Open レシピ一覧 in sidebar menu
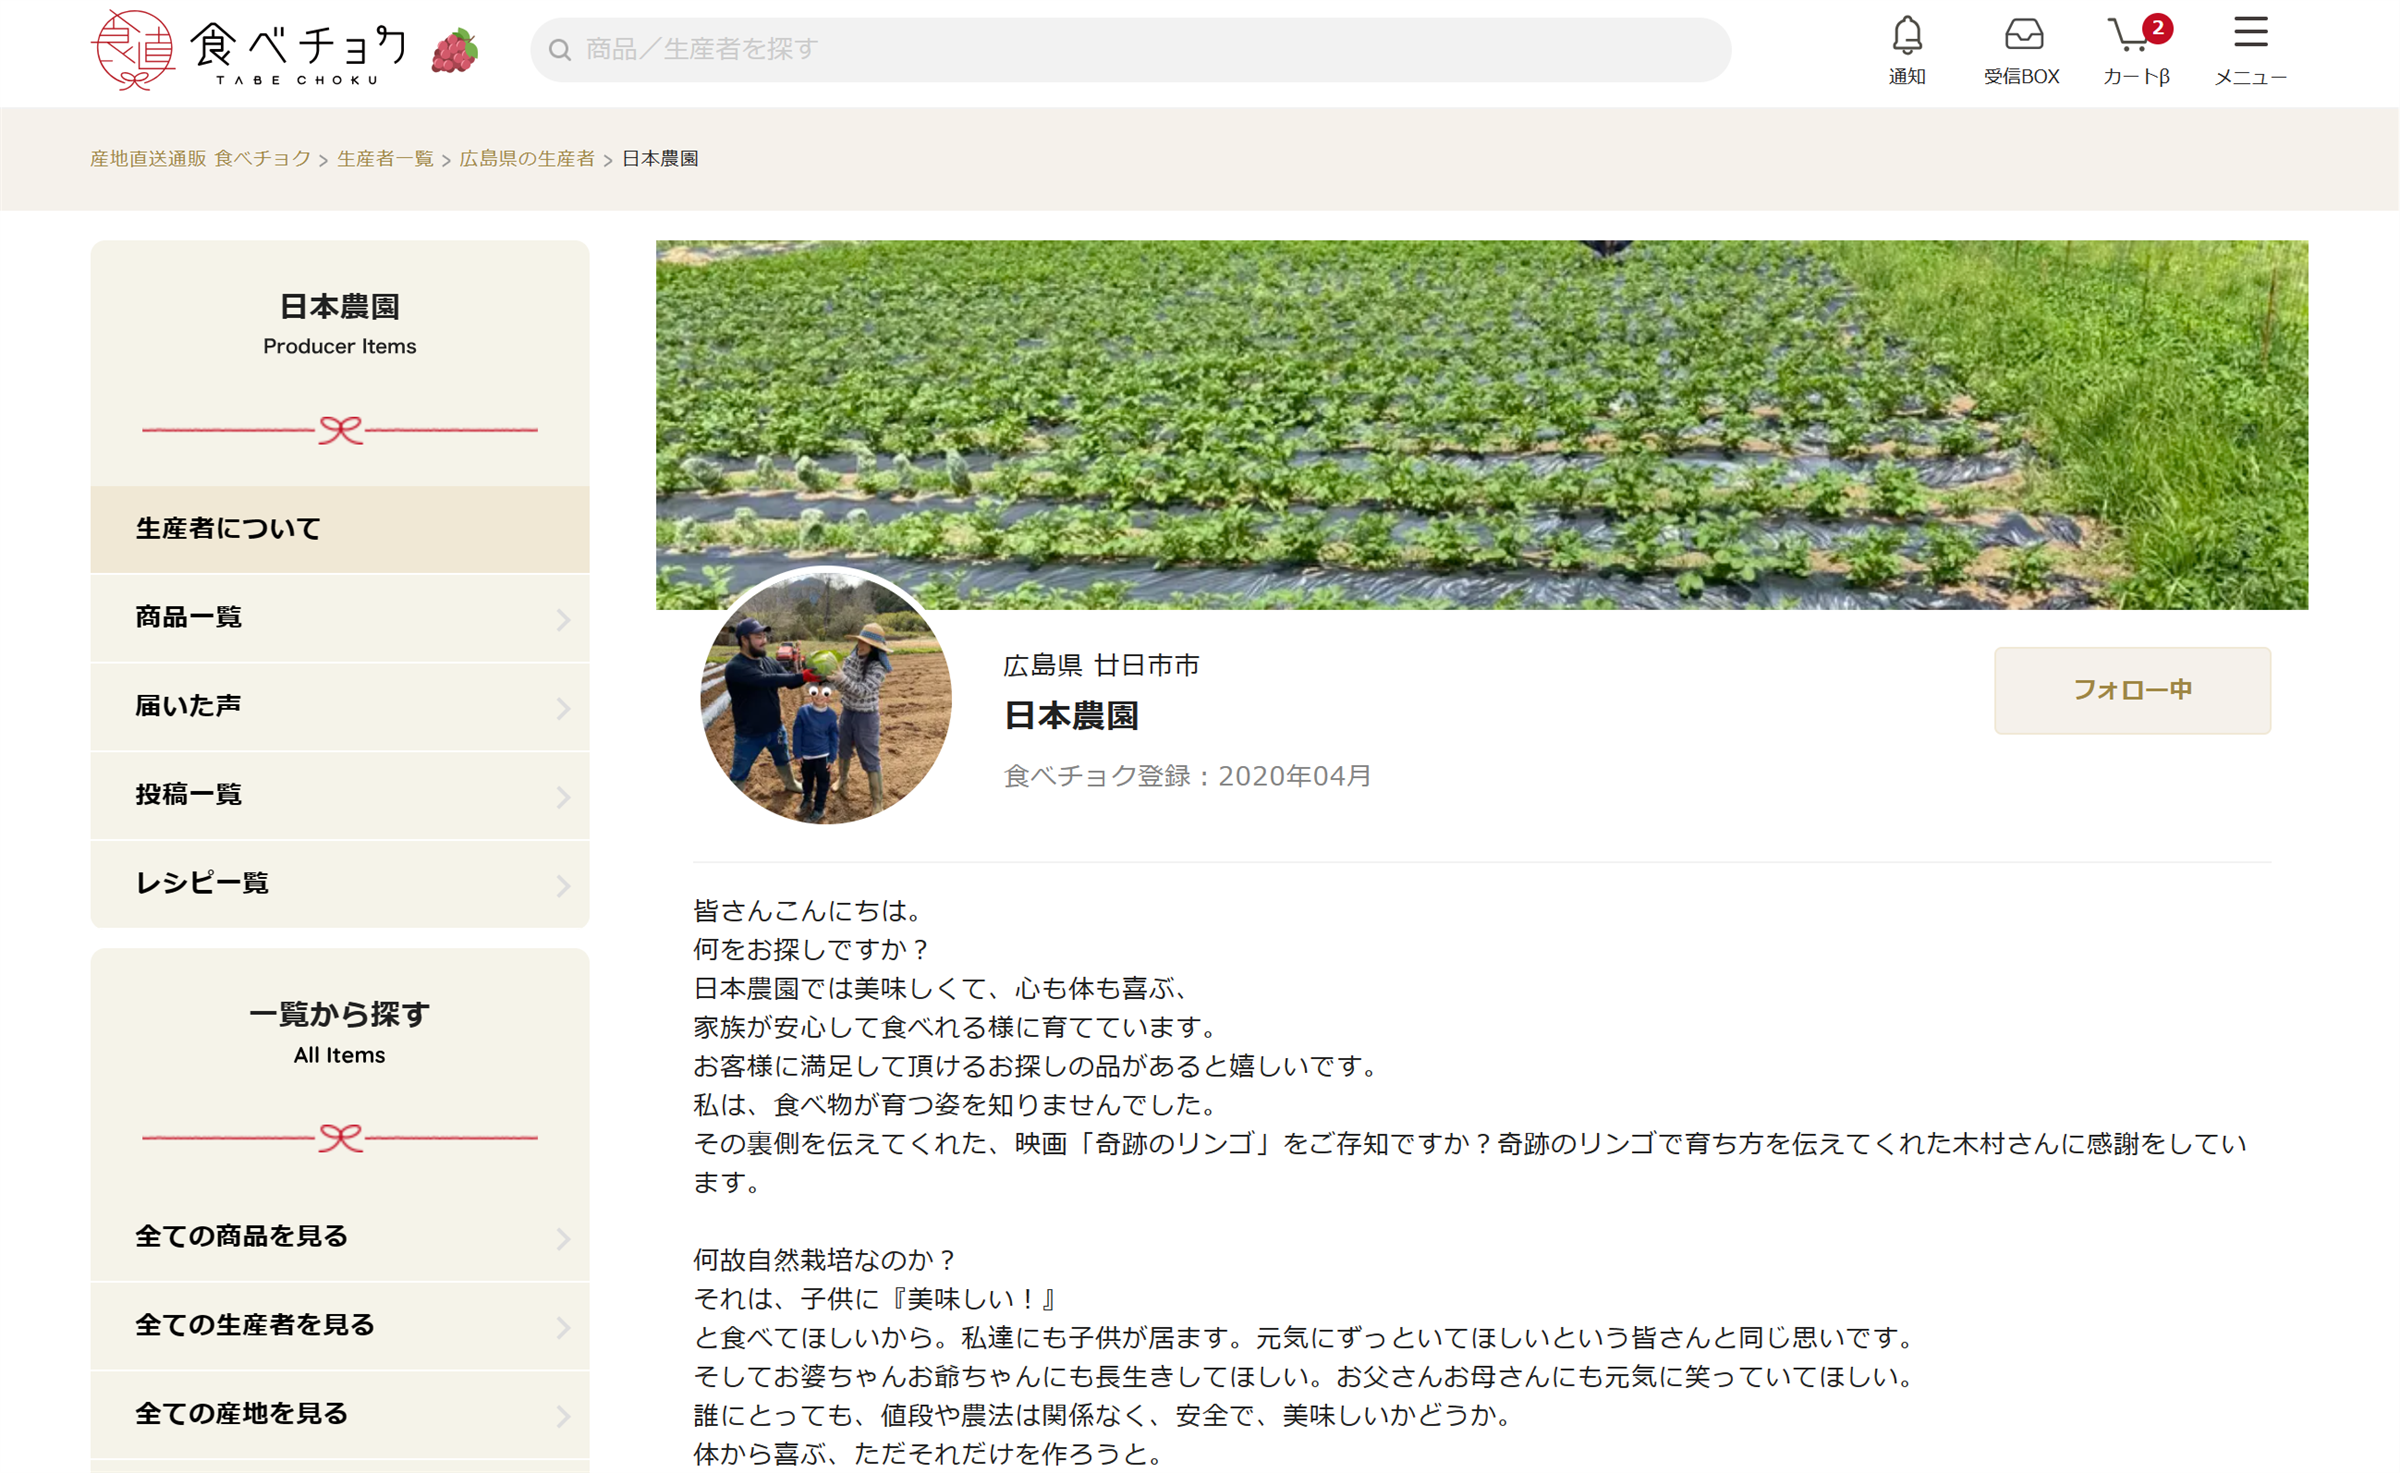The image size is (2400, 1473). pyautogui.click(x=340, y=883)
